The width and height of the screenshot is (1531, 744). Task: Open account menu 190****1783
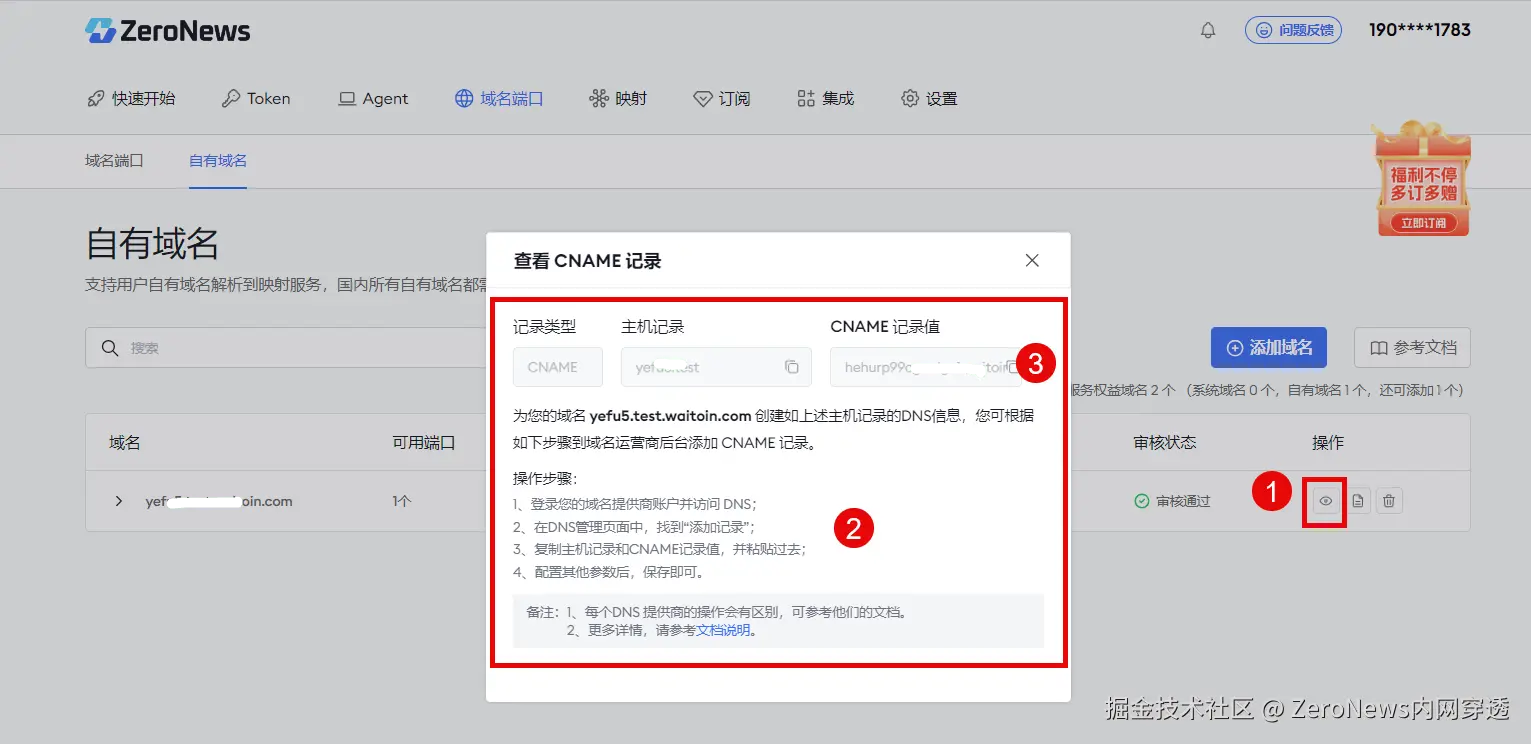1419,30
